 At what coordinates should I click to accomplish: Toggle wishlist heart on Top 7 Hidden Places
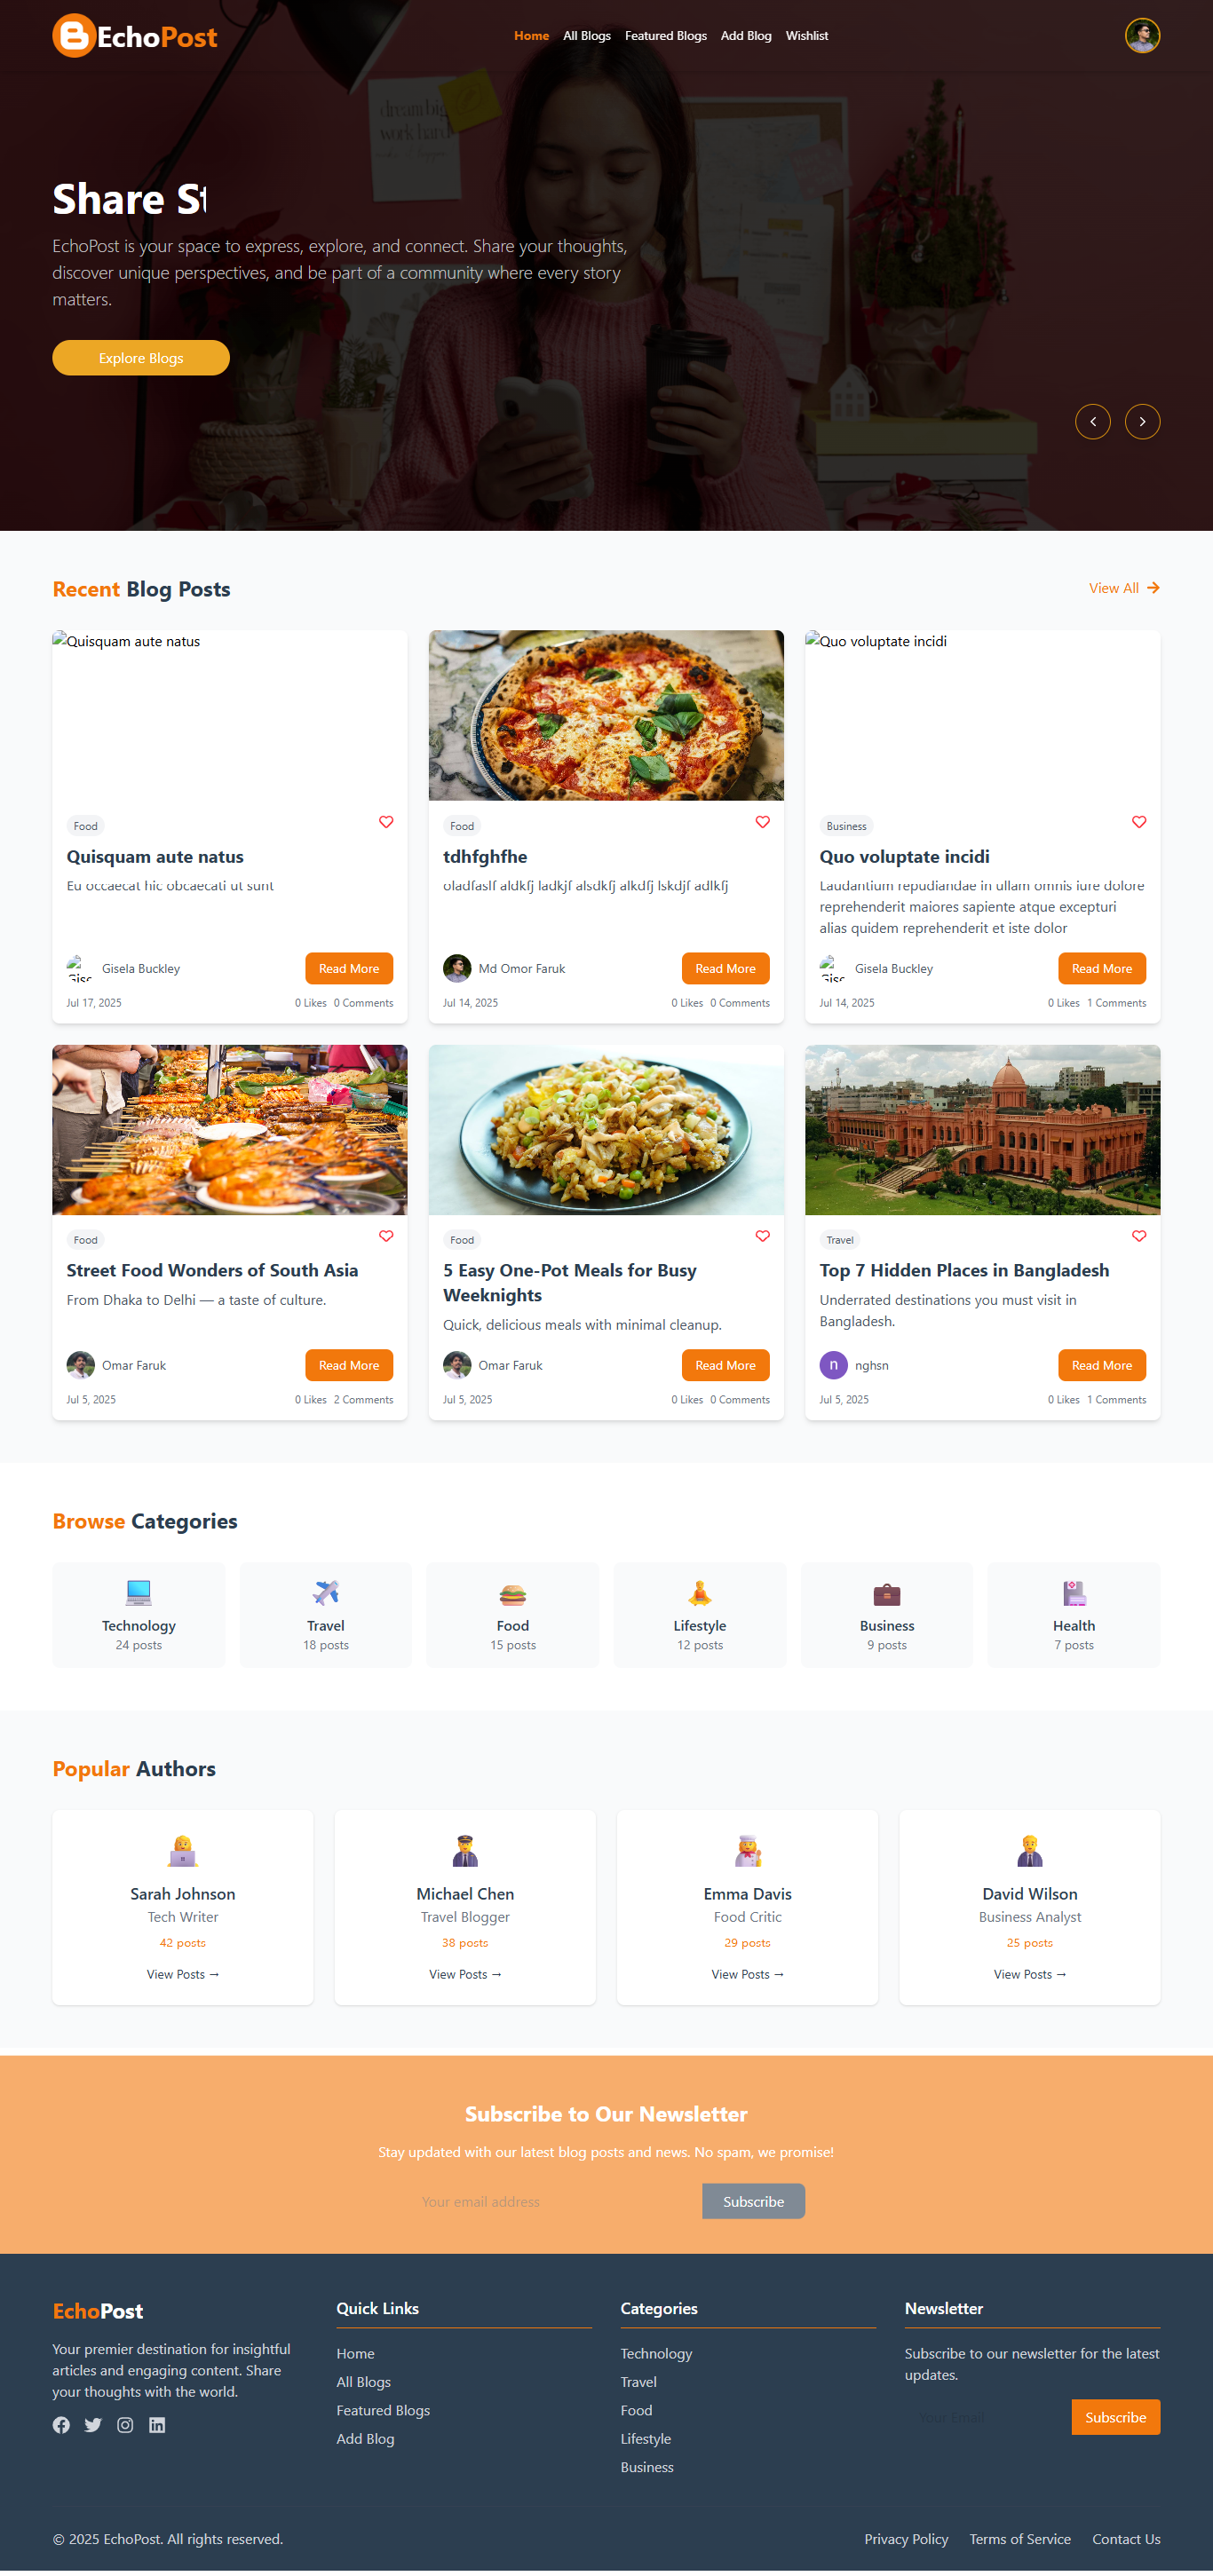(x=1138, y=1236)
